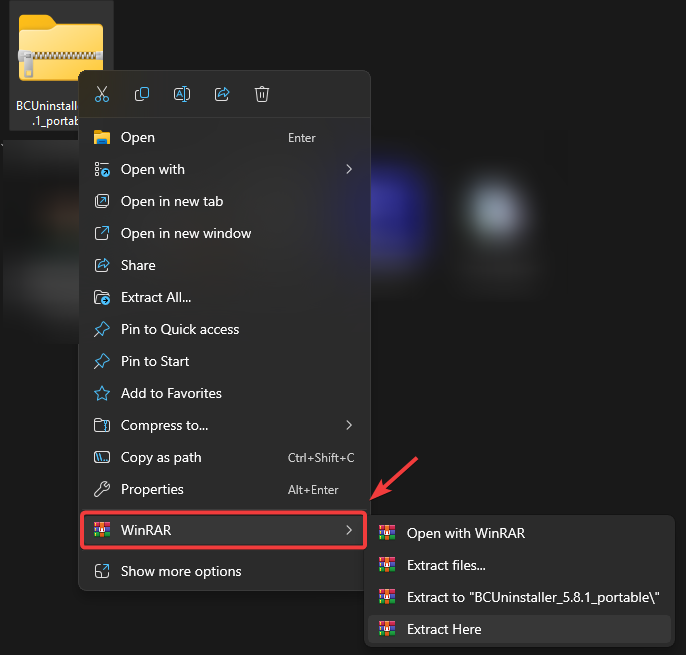Viewport: 686px width, 655px height.
Task: Choose Open in new window
Action: point(224,233)
